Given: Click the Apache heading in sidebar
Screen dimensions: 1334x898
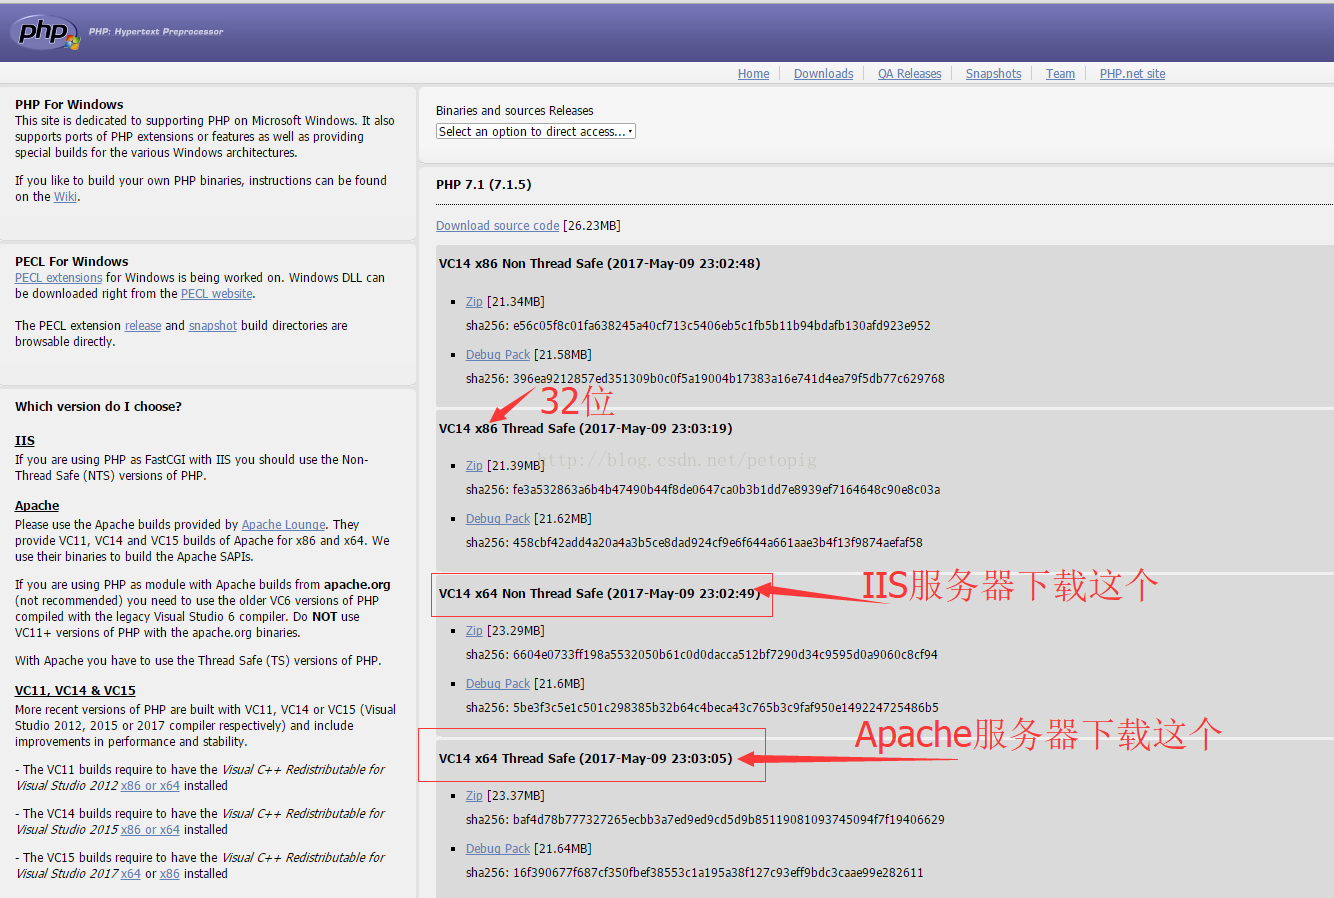Looking at the screenshot, I should click(x=37, y=506).
